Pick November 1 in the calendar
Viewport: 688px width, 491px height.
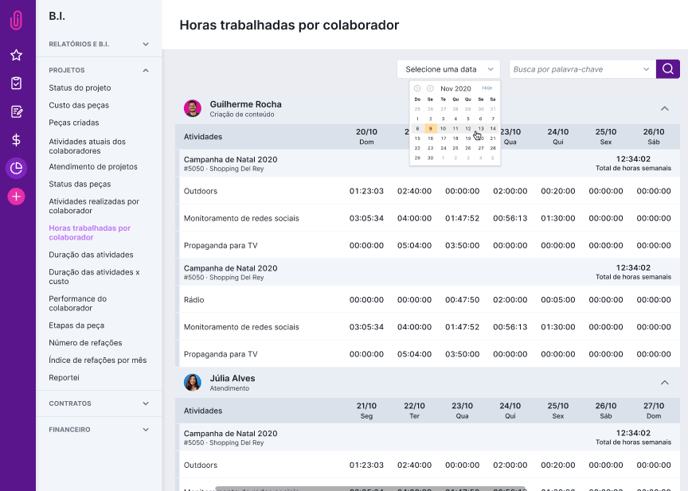417,118
